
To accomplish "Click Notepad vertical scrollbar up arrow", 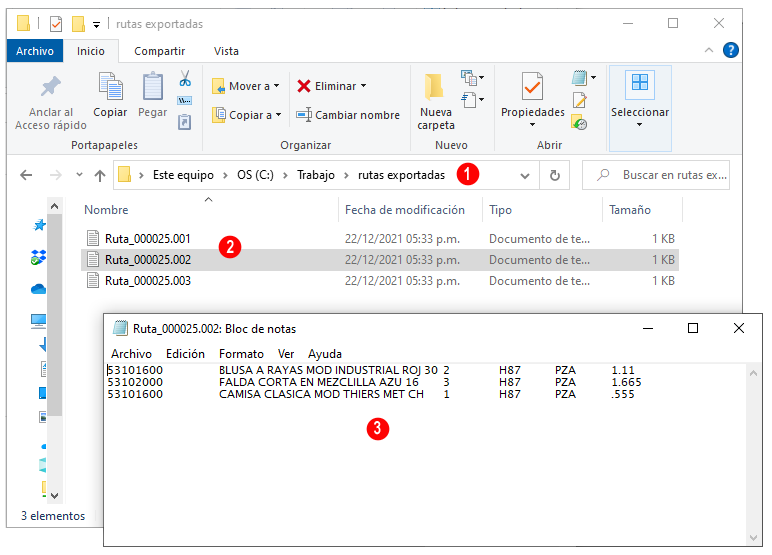I will pyautogui.click(x=753, y=373).
